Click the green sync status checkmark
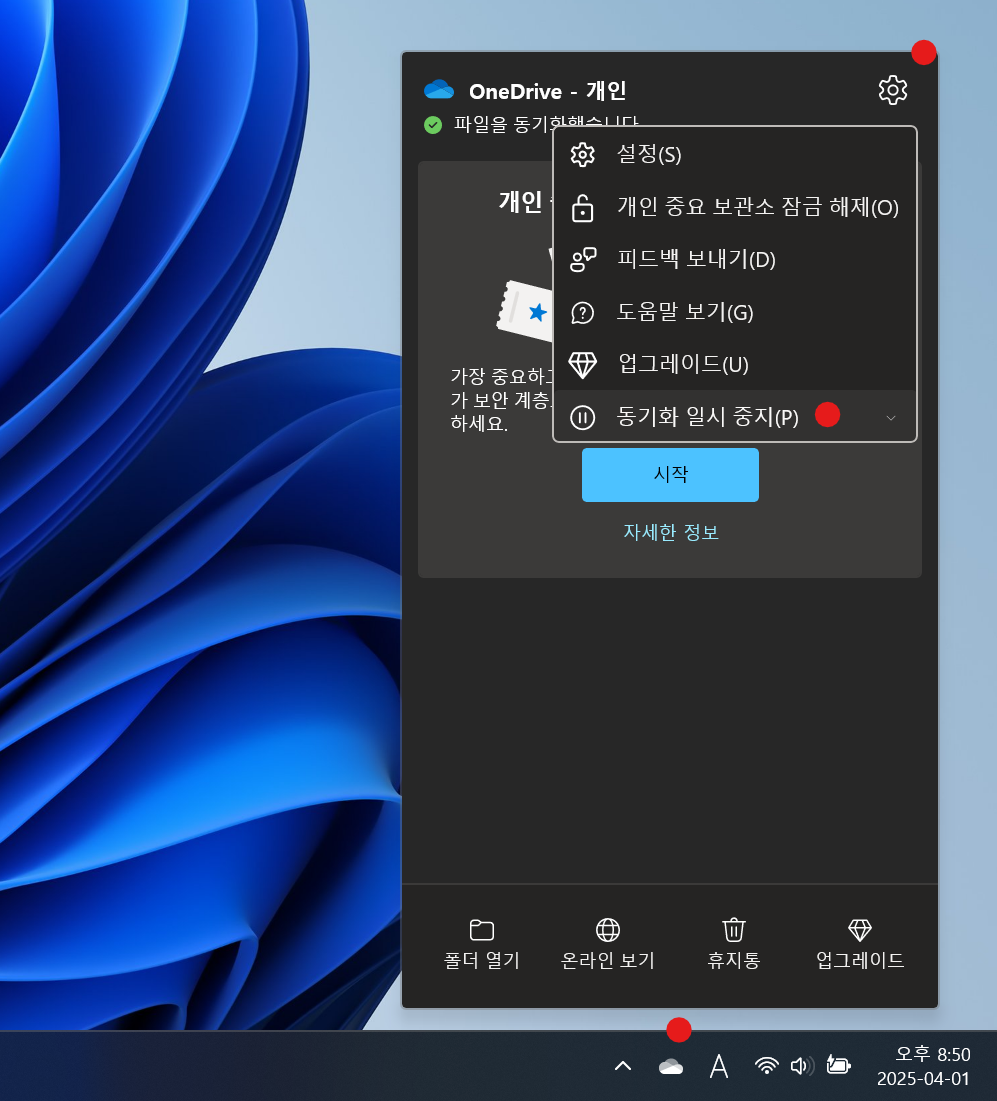This screenshot has width=997, height=1101. pyautogui.click(x=433, y=125)
